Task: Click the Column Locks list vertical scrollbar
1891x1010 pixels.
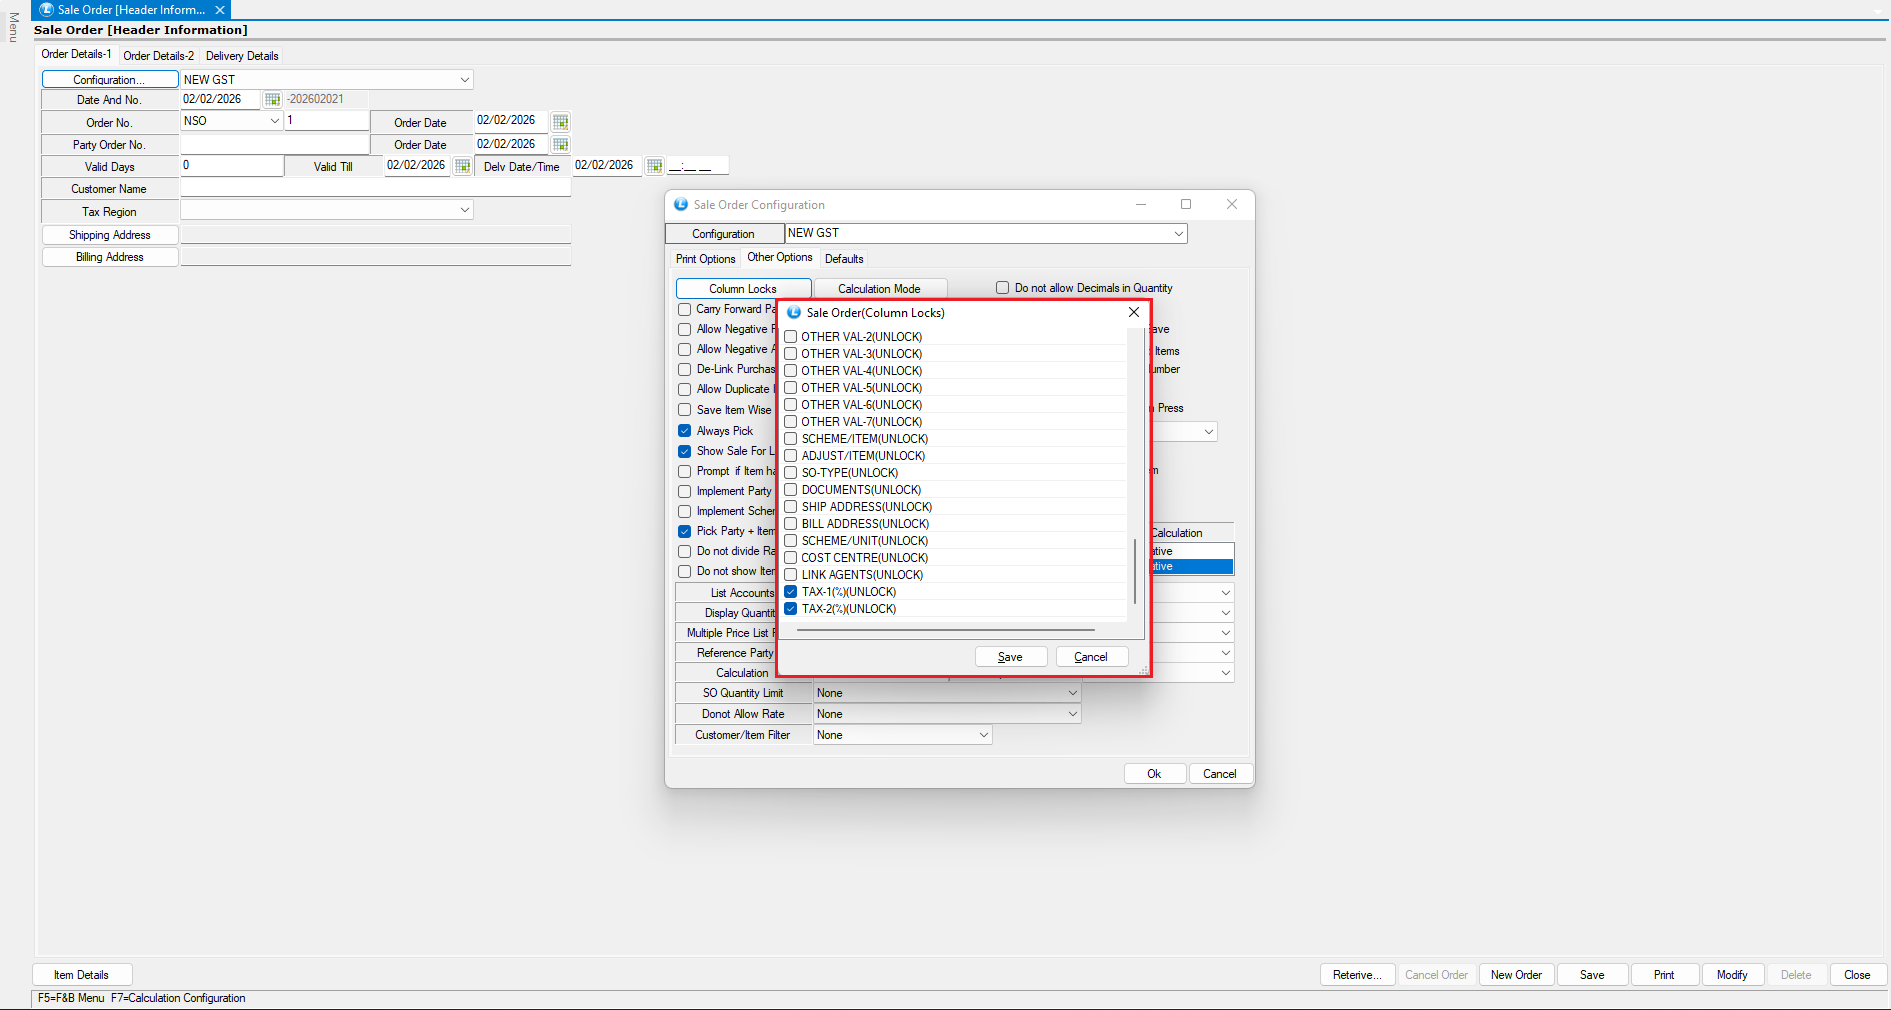Action: [1135, 570]
